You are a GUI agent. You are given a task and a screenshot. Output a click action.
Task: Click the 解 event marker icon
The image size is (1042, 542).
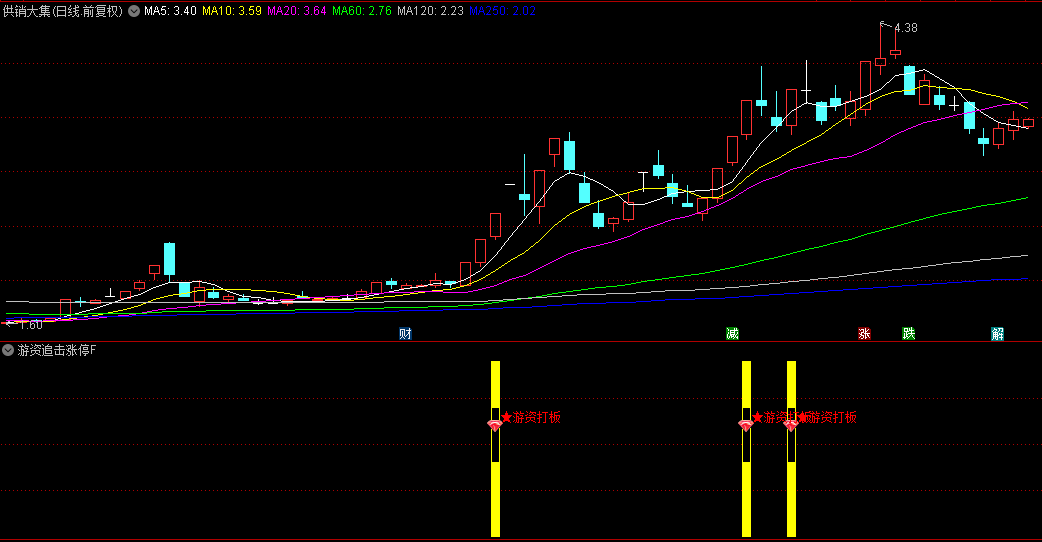(x=997, y=333)
